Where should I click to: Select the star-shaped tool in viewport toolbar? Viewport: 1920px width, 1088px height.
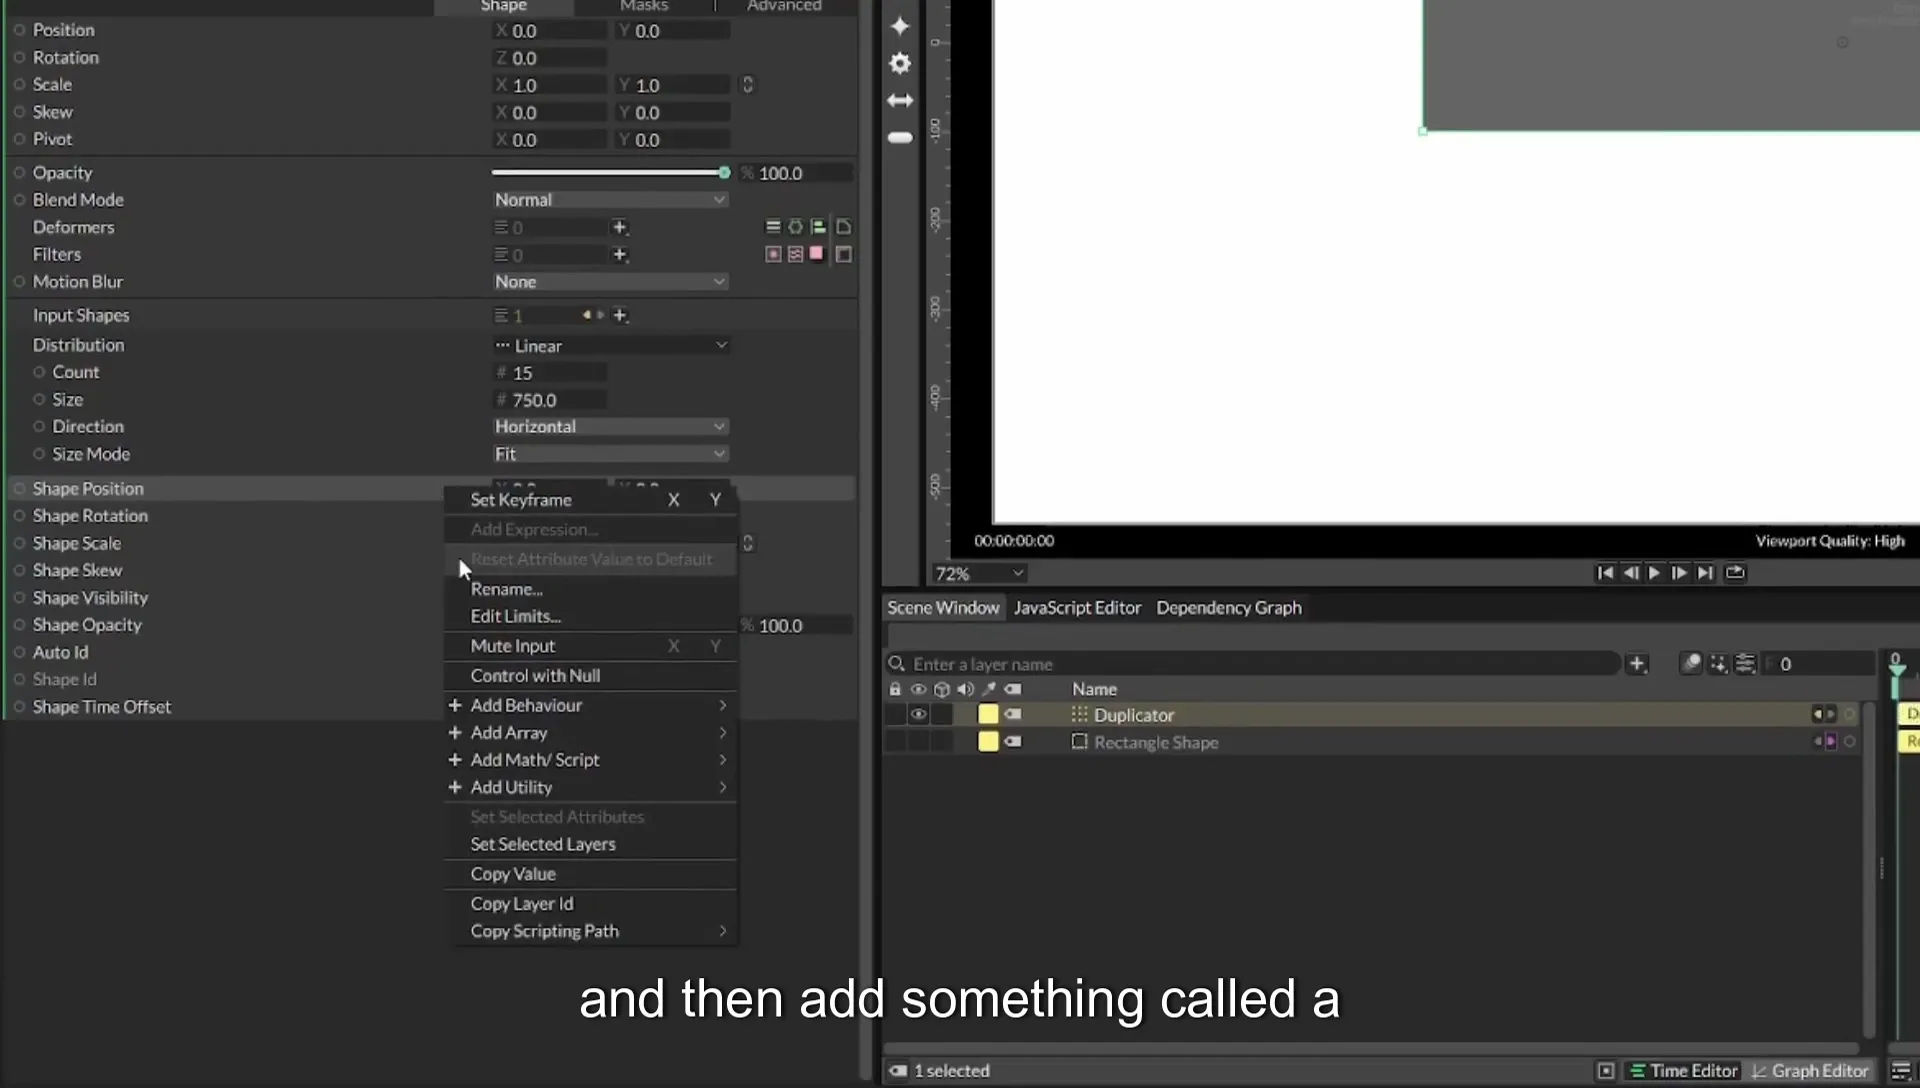[x=900, y=26]
